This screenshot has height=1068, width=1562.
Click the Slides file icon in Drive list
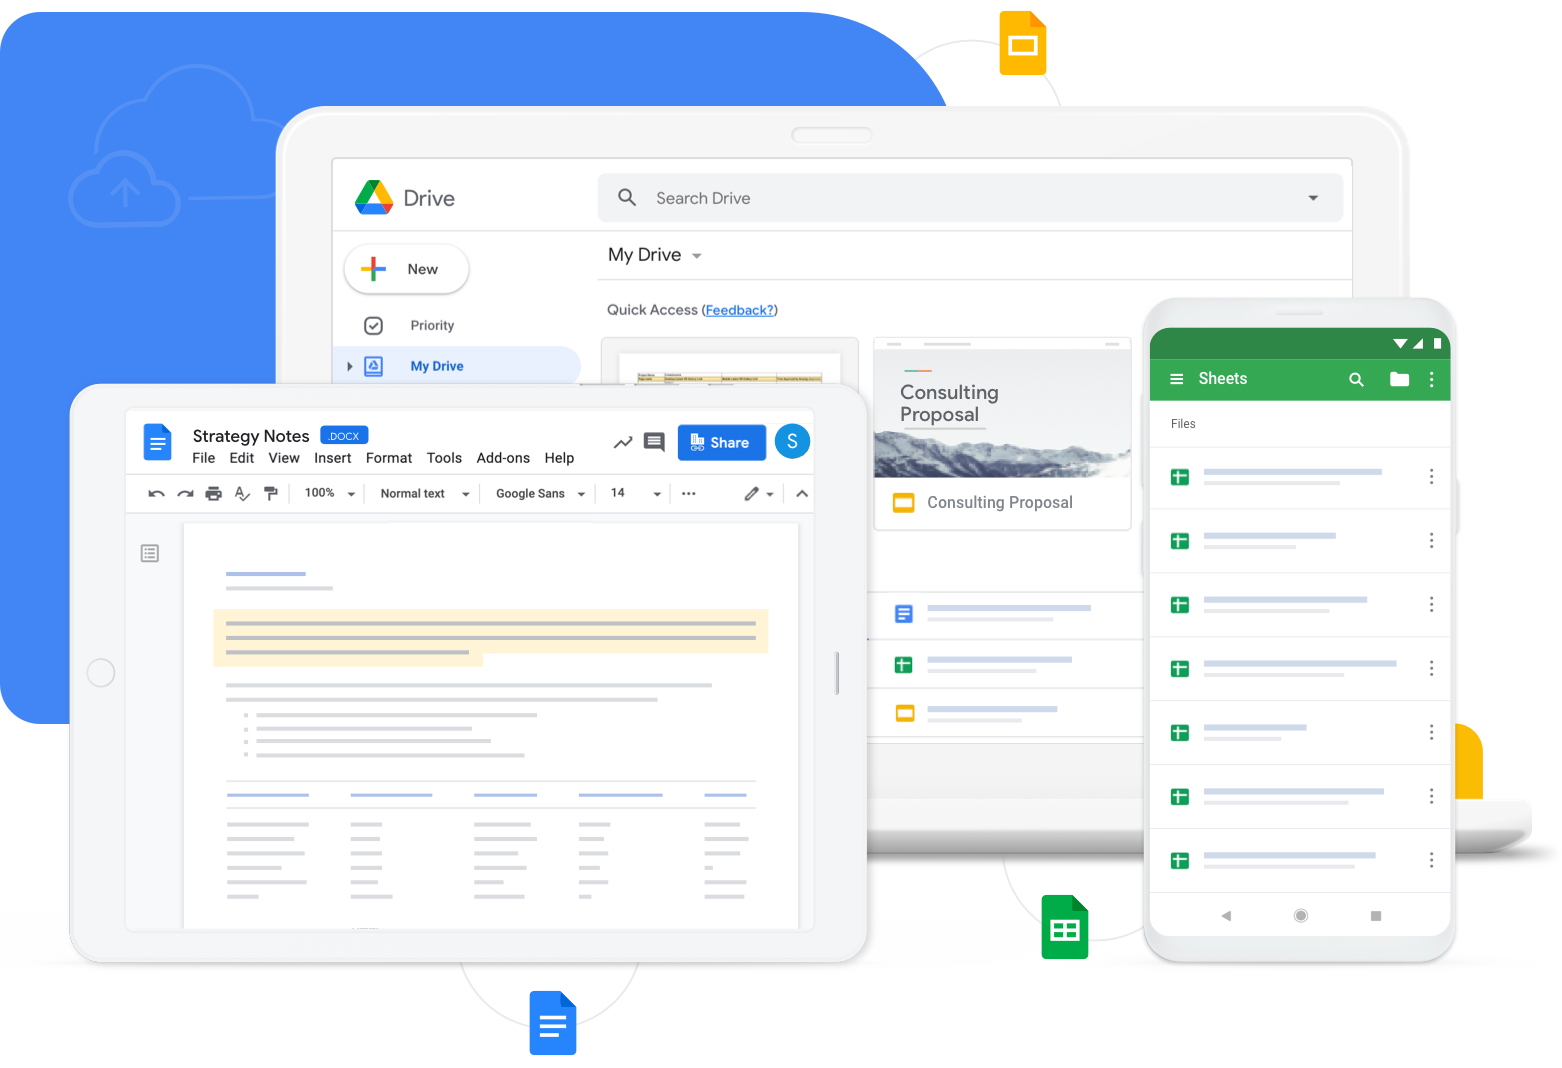(x=905, y=713)
